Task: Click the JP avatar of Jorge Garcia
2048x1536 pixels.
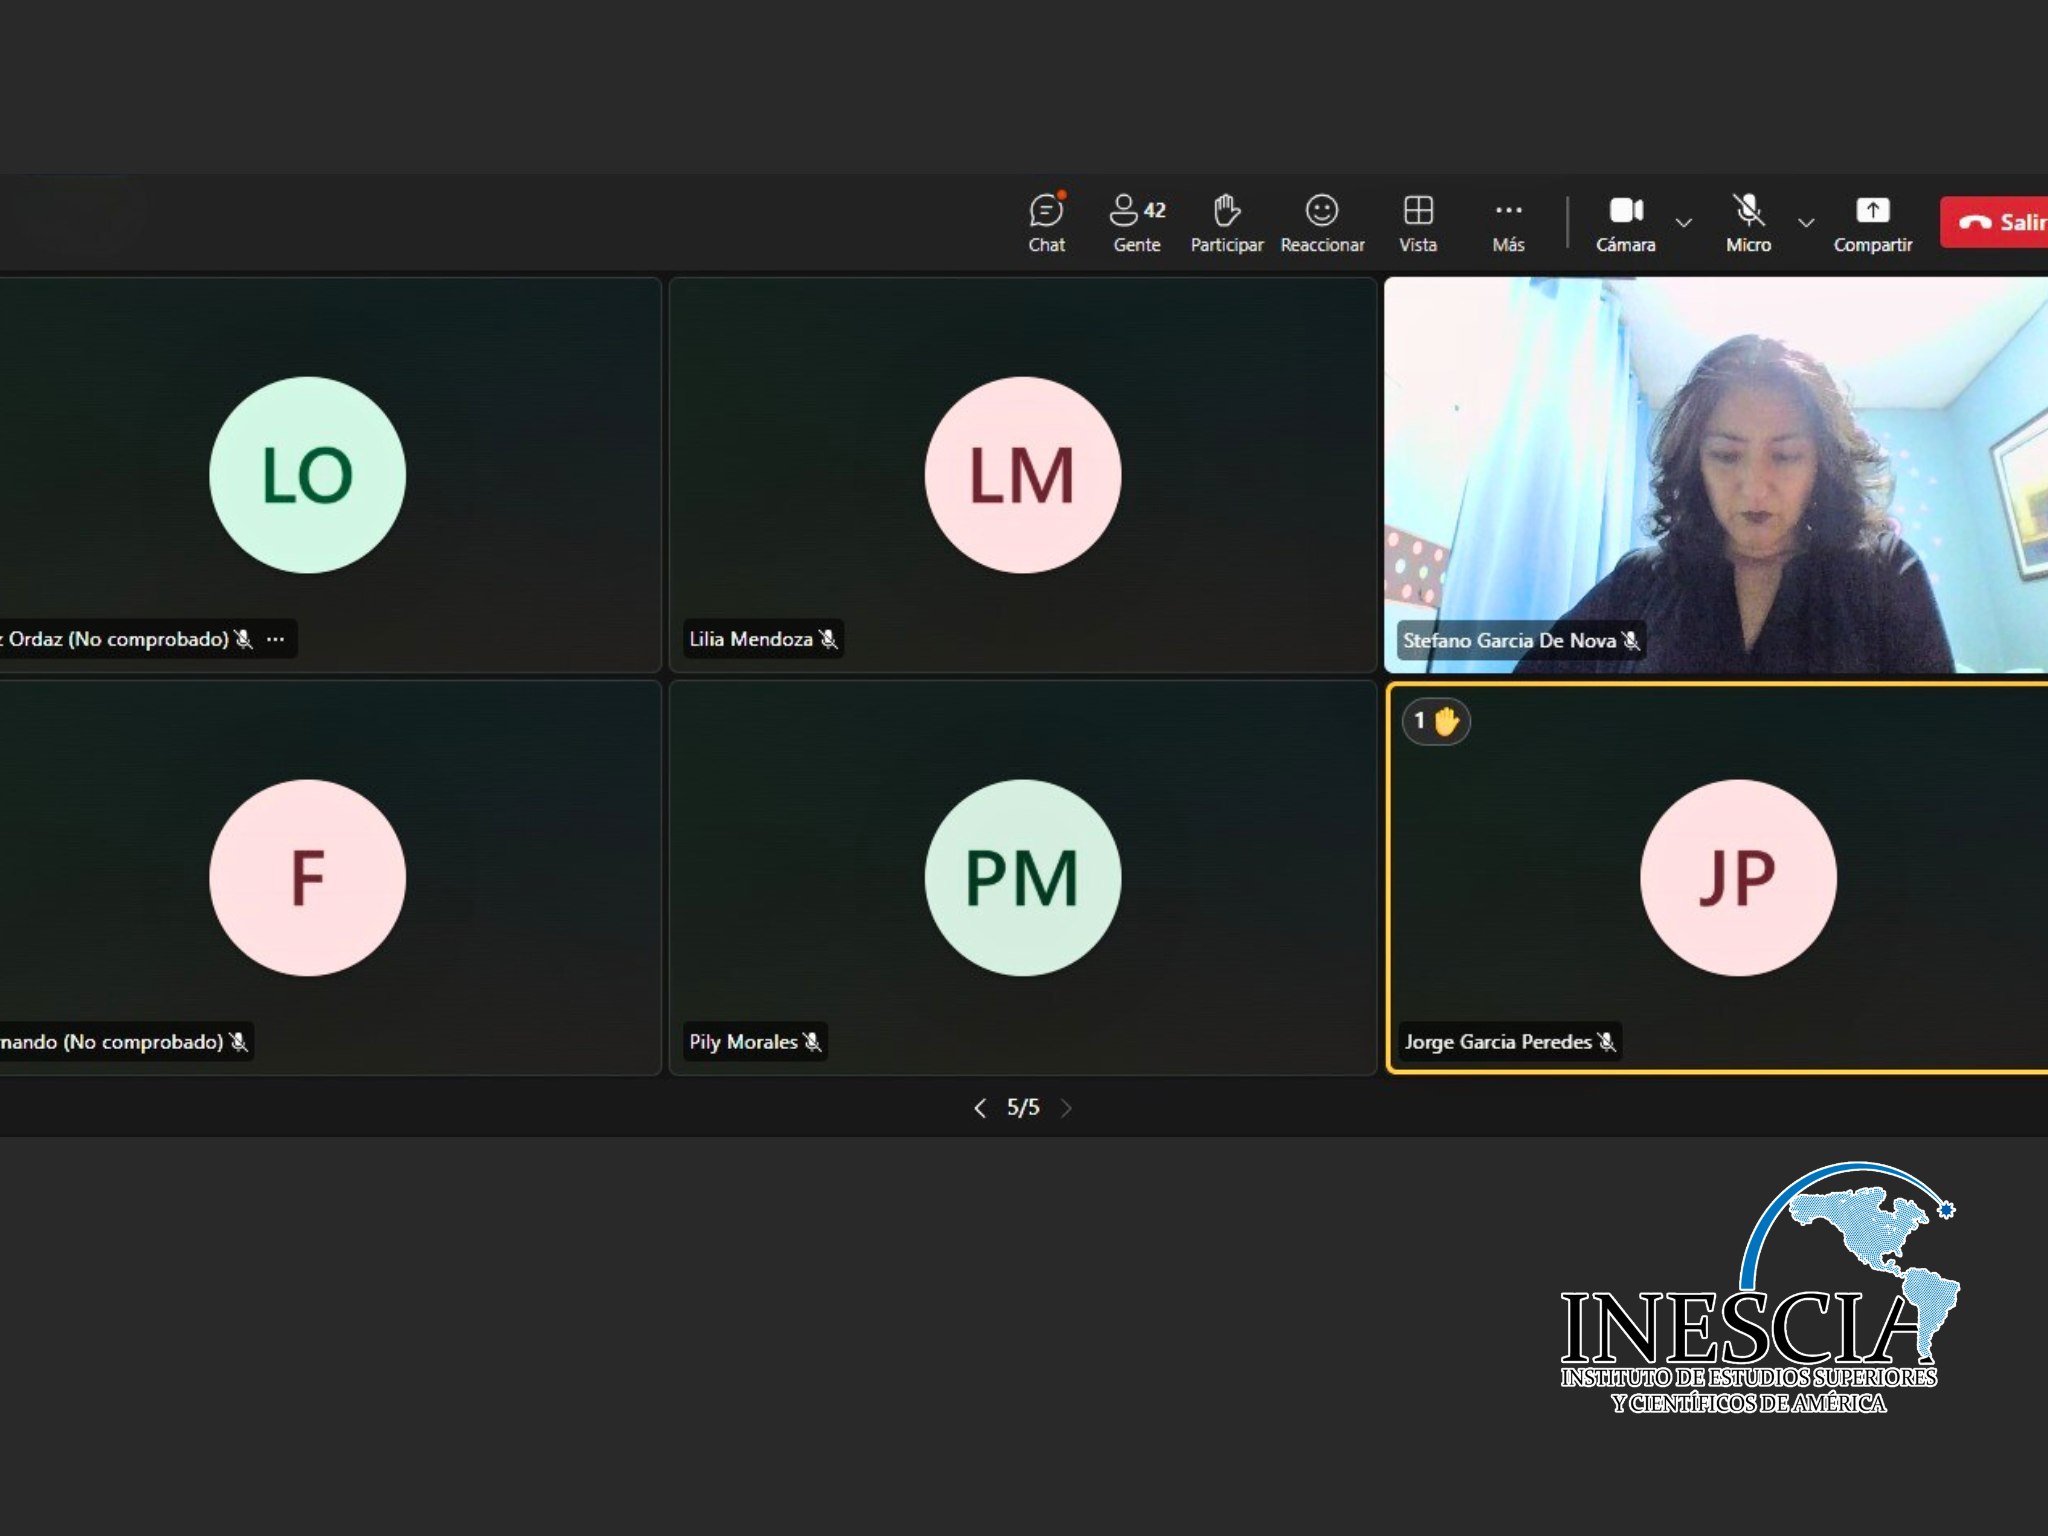Action: [1737, 877]
